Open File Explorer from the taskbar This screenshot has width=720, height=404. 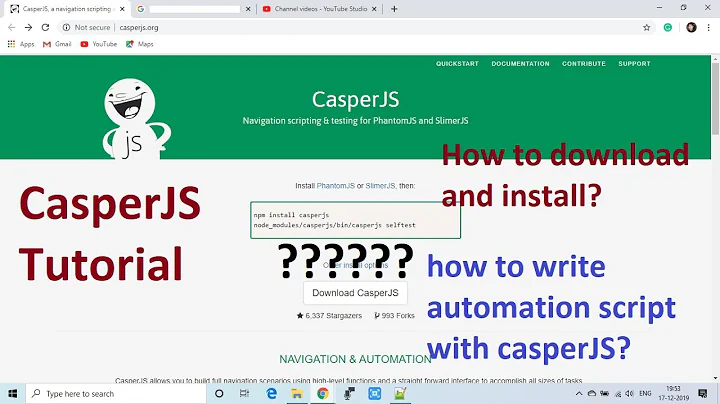pyautogui.click(x=297, y=393)
